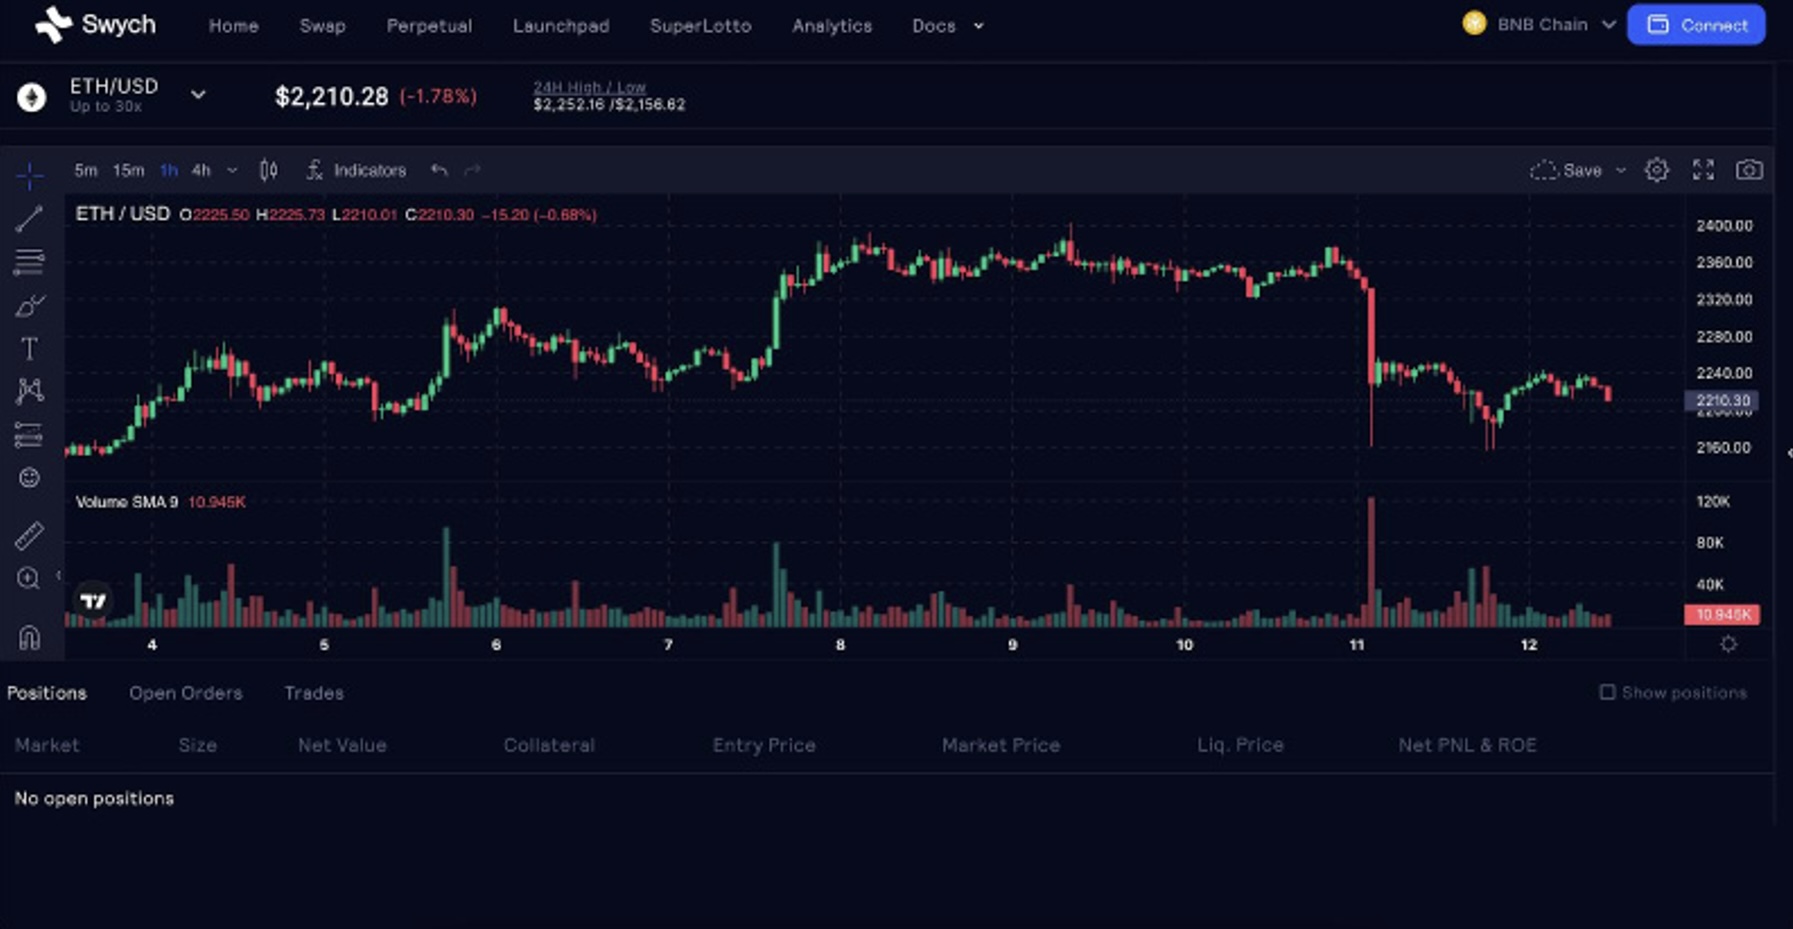Switch chart interval to 15m

pos(128,171)
